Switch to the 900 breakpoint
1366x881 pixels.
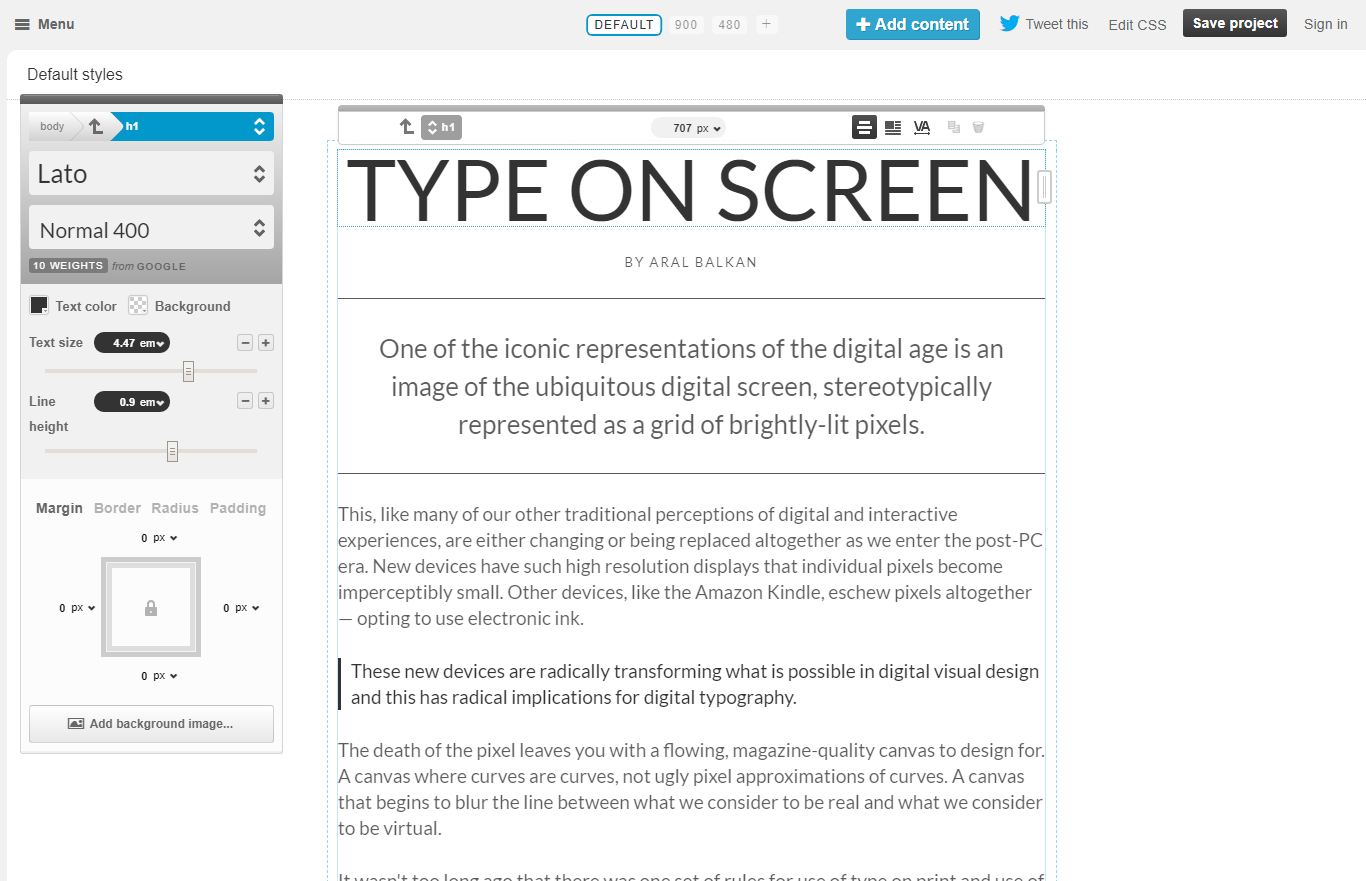686,24
